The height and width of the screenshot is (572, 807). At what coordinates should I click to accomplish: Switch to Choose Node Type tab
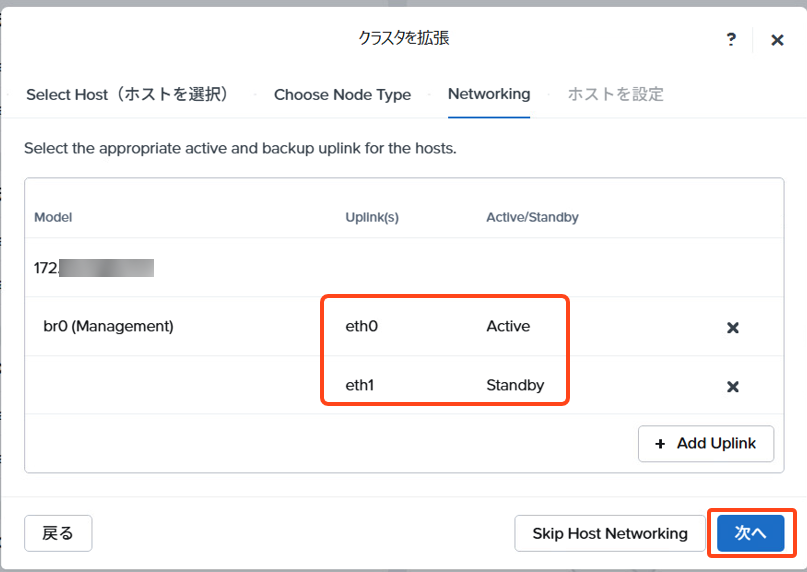pos(342,95)
